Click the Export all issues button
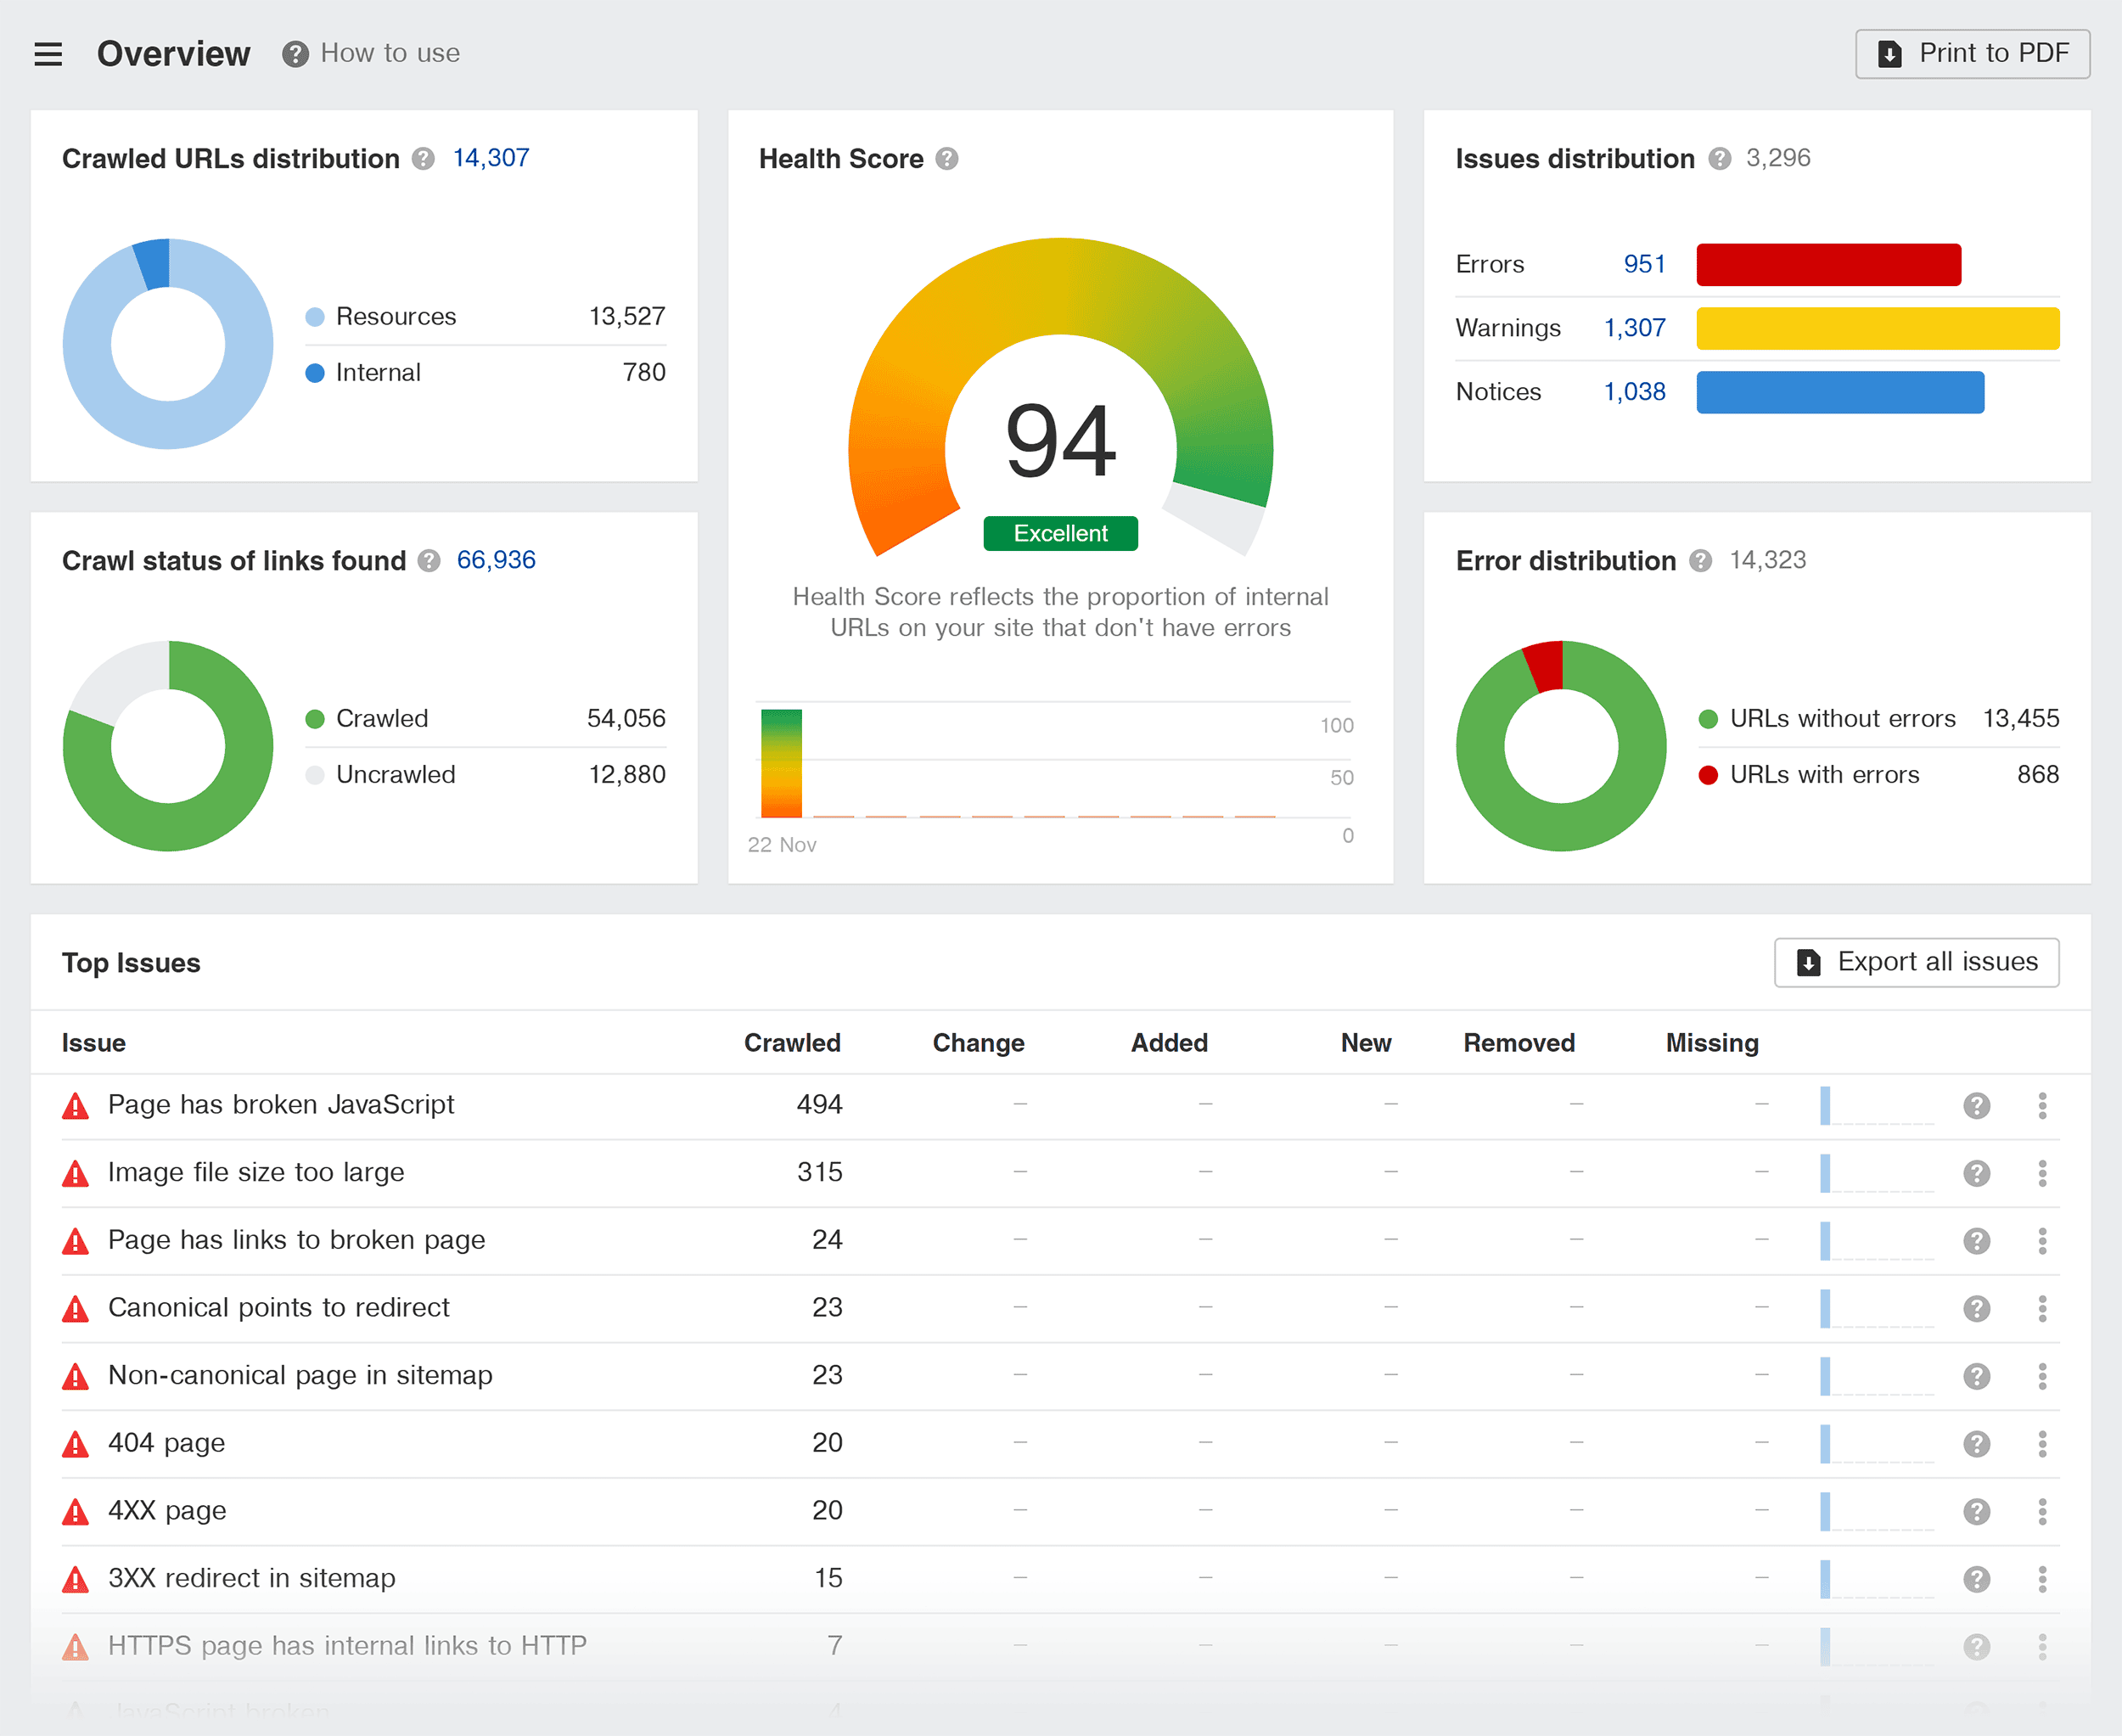 [x=1916, y=962]
